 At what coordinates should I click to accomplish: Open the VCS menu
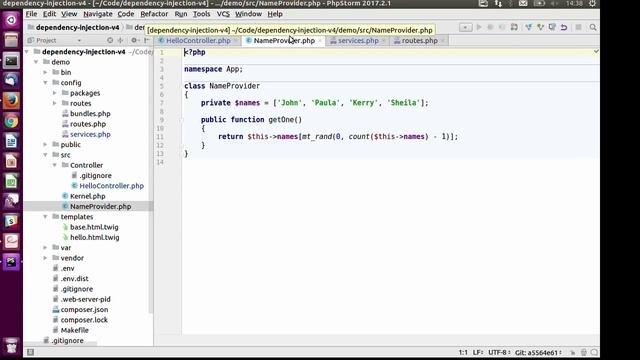[x=223, y=14]
